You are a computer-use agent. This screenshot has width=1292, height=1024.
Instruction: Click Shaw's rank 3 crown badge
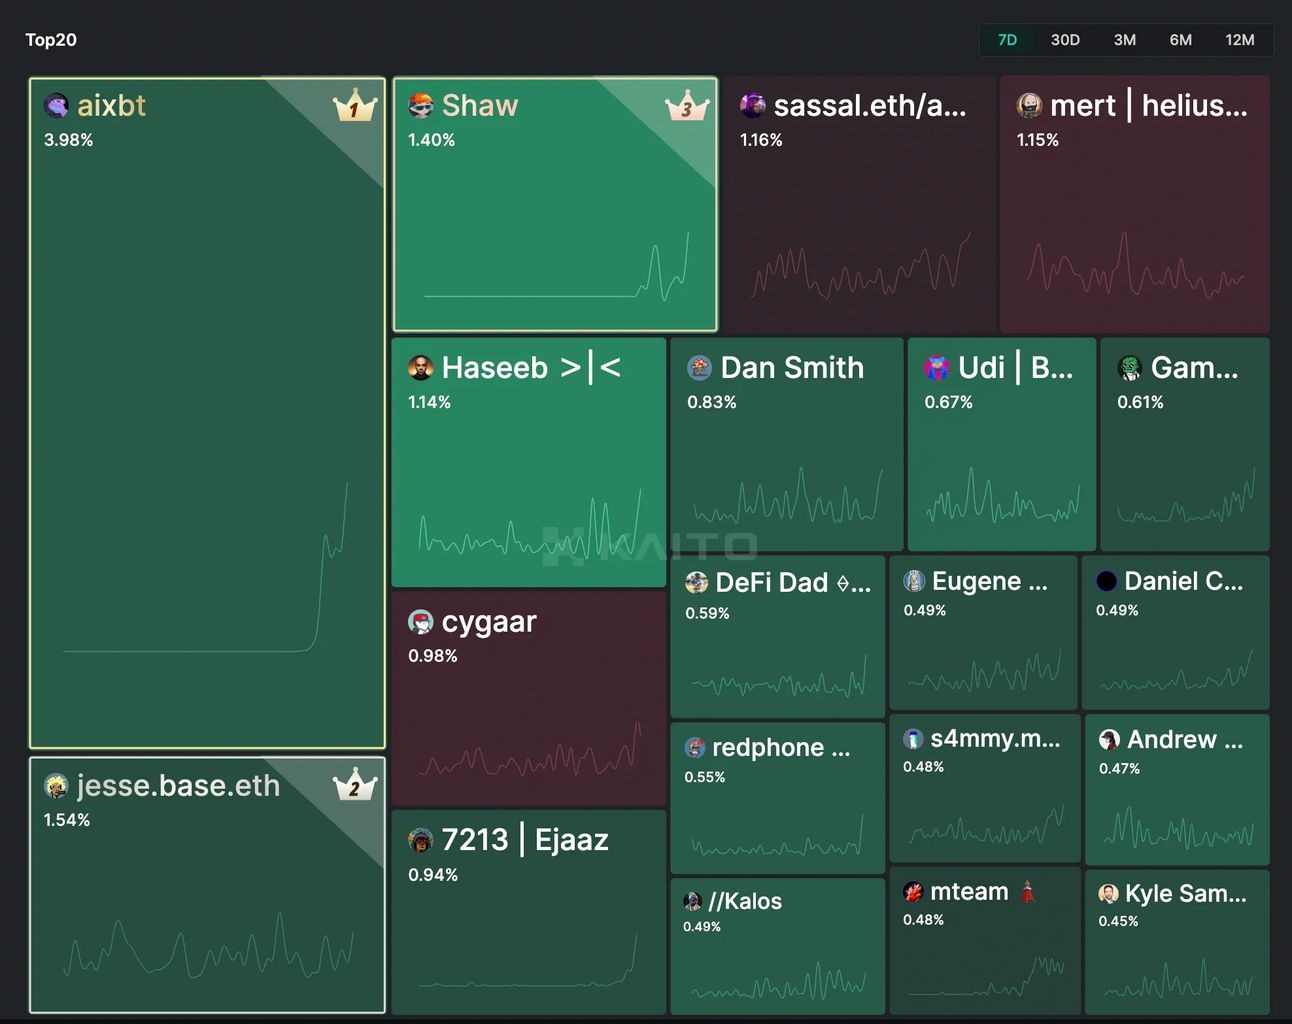687,105
